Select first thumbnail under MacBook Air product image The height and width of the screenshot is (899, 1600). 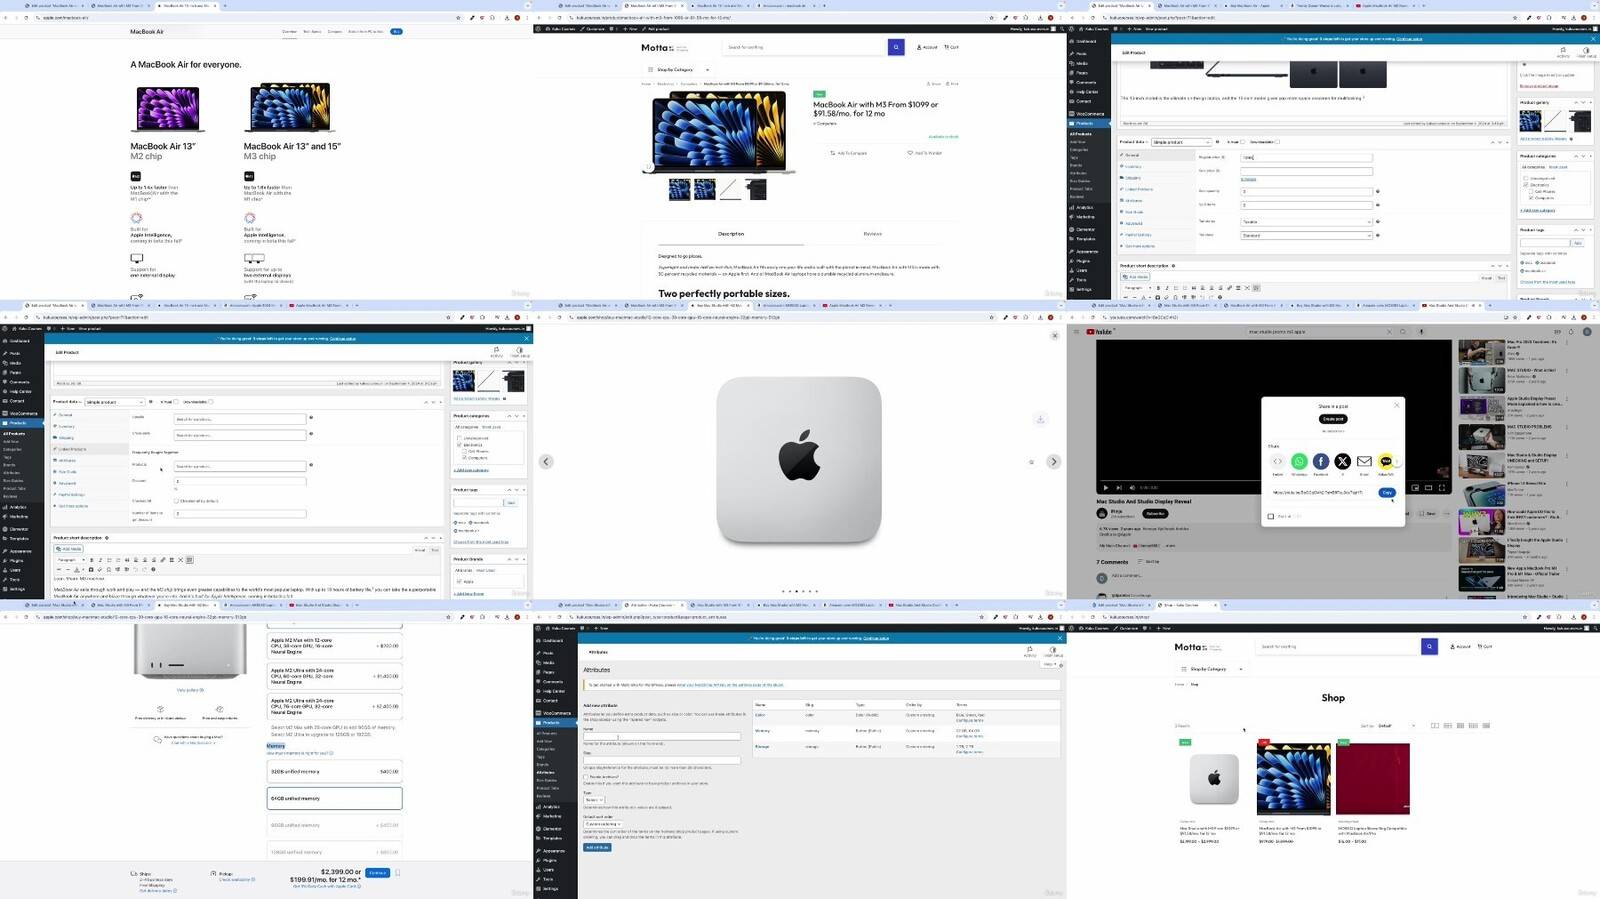coord(679,189)
